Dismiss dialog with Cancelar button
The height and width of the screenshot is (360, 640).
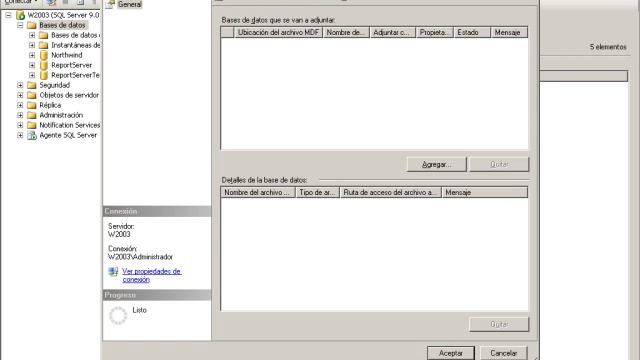[503, 353]
